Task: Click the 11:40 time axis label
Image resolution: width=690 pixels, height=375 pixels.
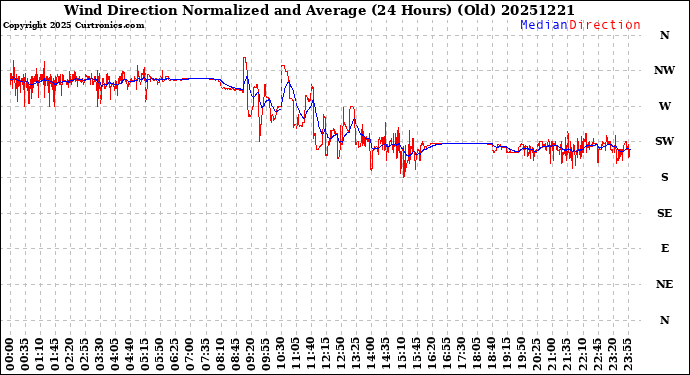Action: tap(311, 354)
